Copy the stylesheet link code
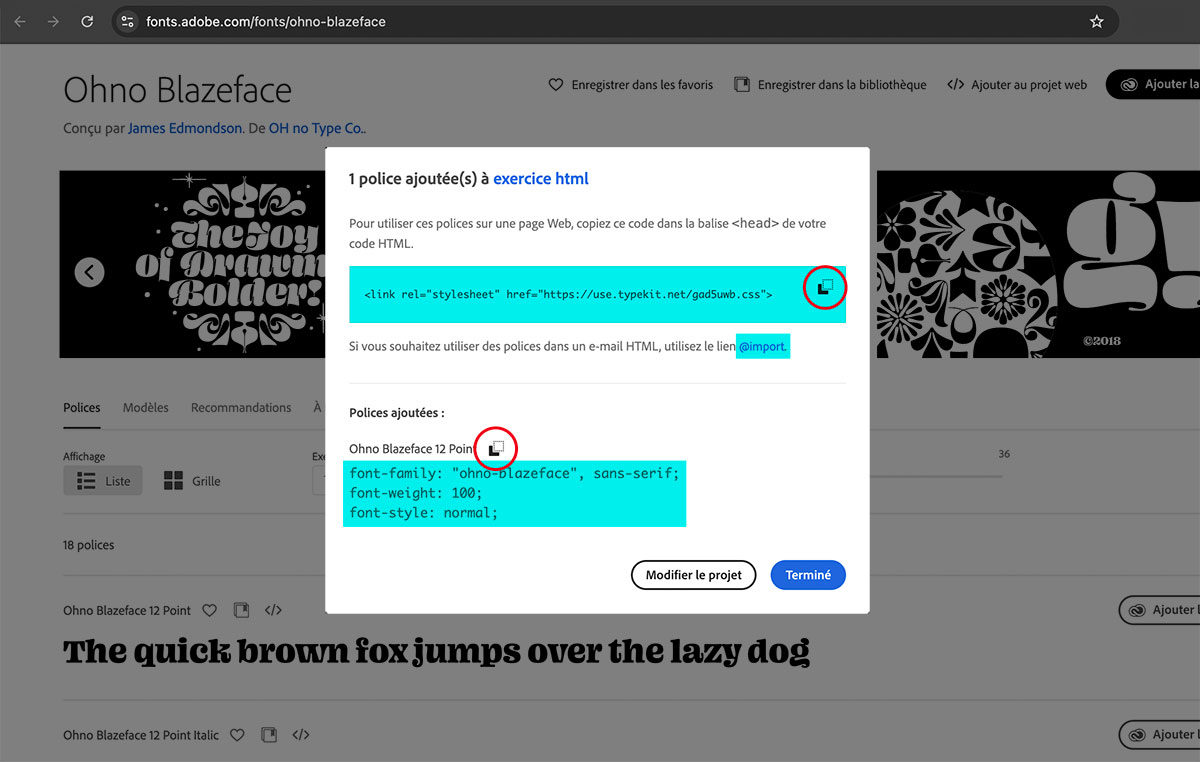 click(x=824, y=288)
